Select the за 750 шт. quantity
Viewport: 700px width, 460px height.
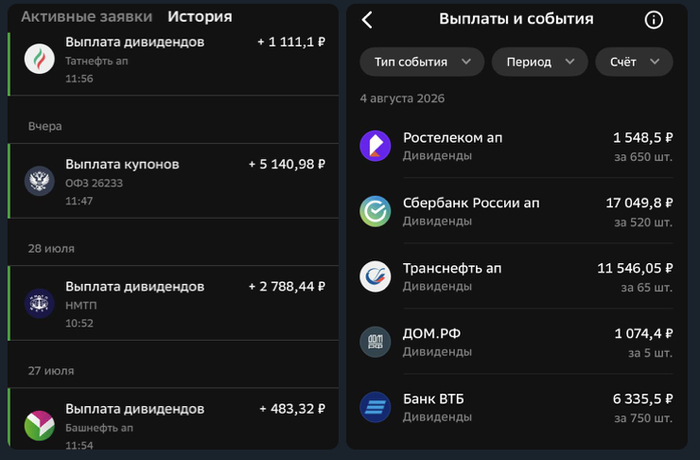point(643,418)
